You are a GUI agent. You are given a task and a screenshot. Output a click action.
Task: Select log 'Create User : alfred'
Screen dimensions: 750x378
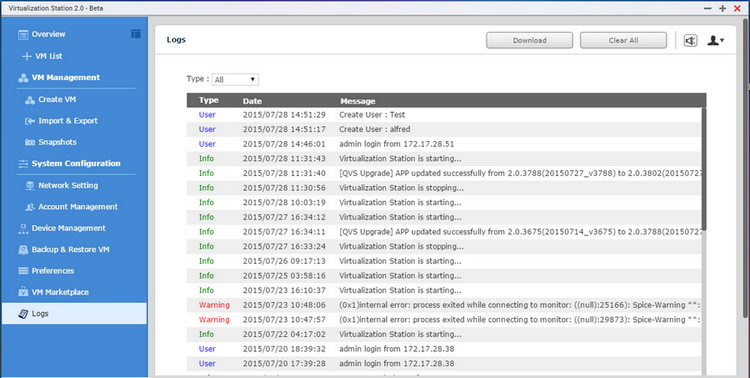375,129
